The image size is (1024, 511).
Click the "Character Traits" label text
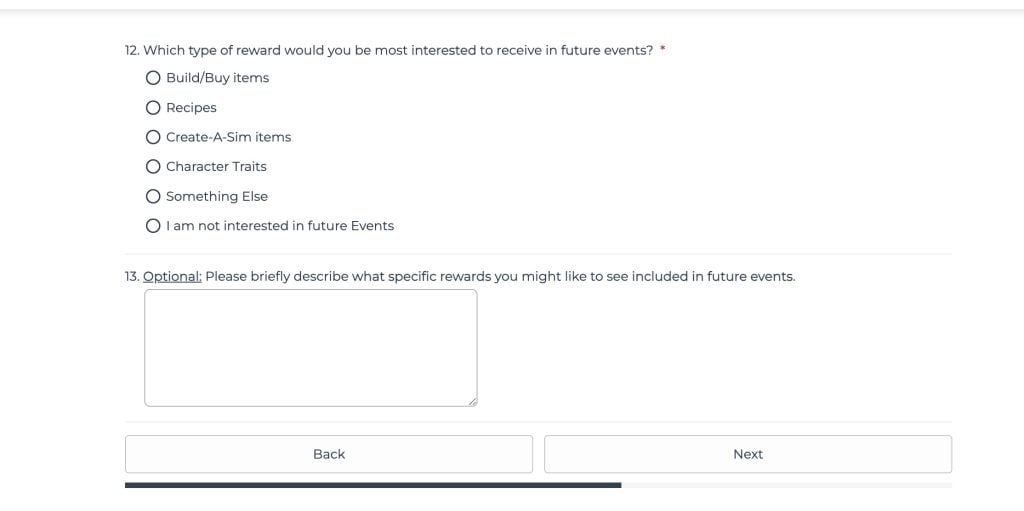coord(216,167)
